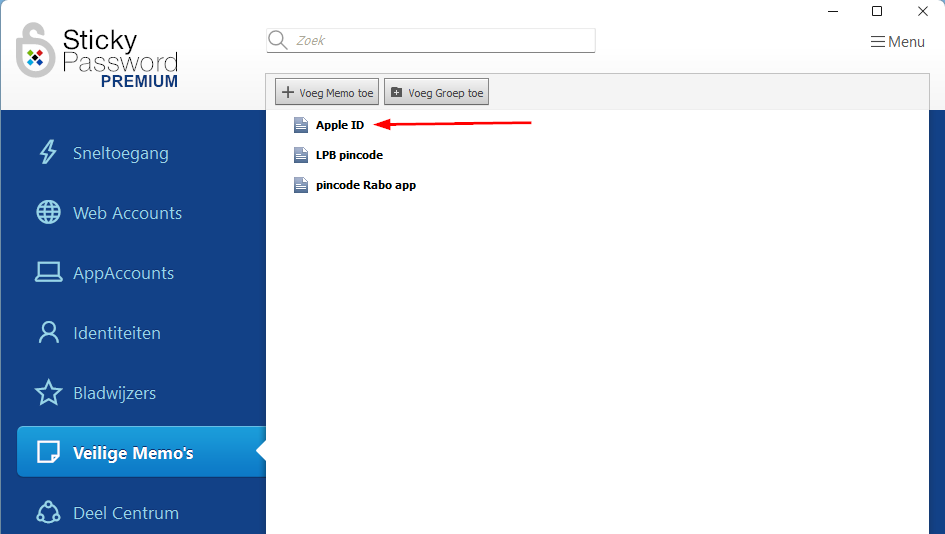
Task: Focus the Zoek search field
Action: 440,41
